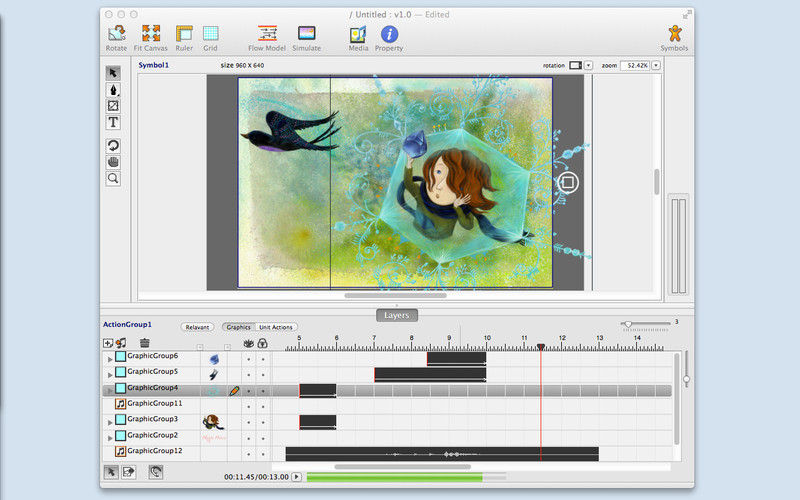This screenshot has width=800, height=500.
Task: Toggle lock dot for GraphicGroup5
Action: coord(263,375)
